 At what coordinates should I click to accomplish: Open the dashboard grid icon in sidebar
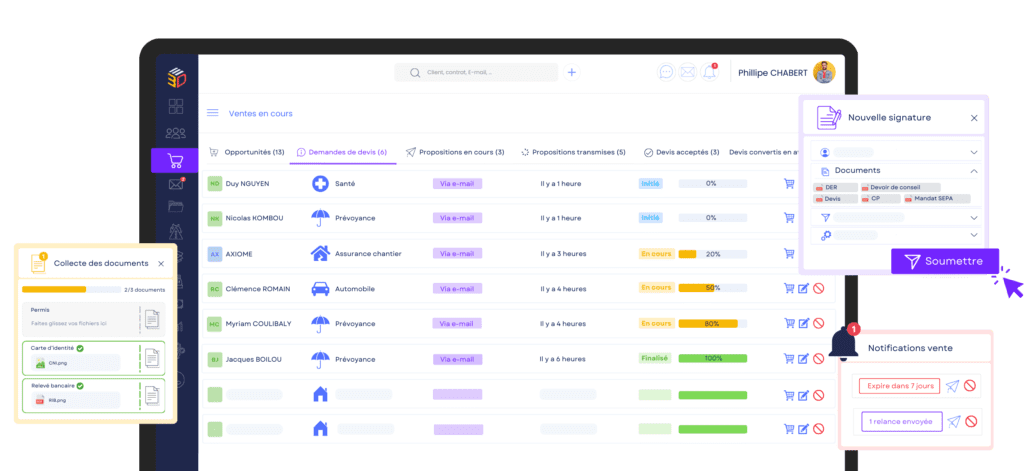click(x=175, y=106)
